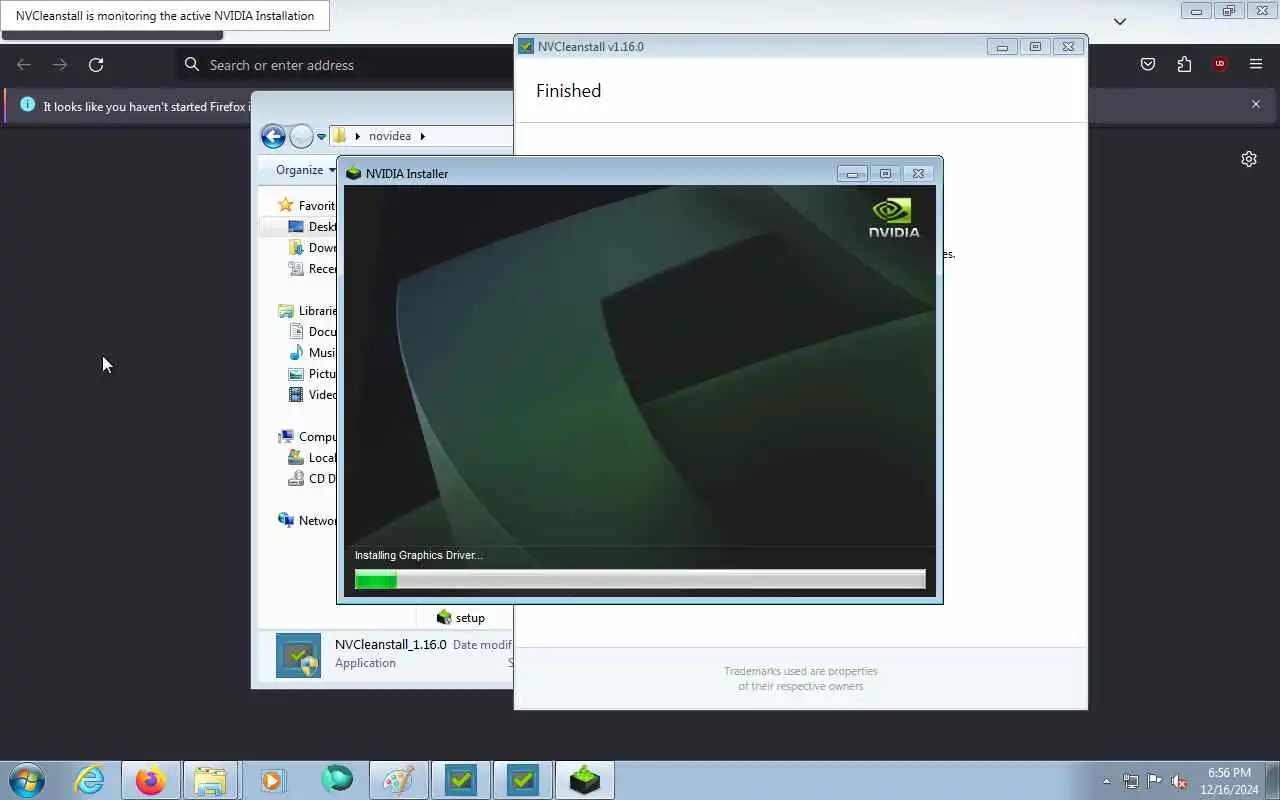Click the NVIDIA logo in the installer
The width and height of the screenshot is (1280, 800).
click(x=893, y=217)
